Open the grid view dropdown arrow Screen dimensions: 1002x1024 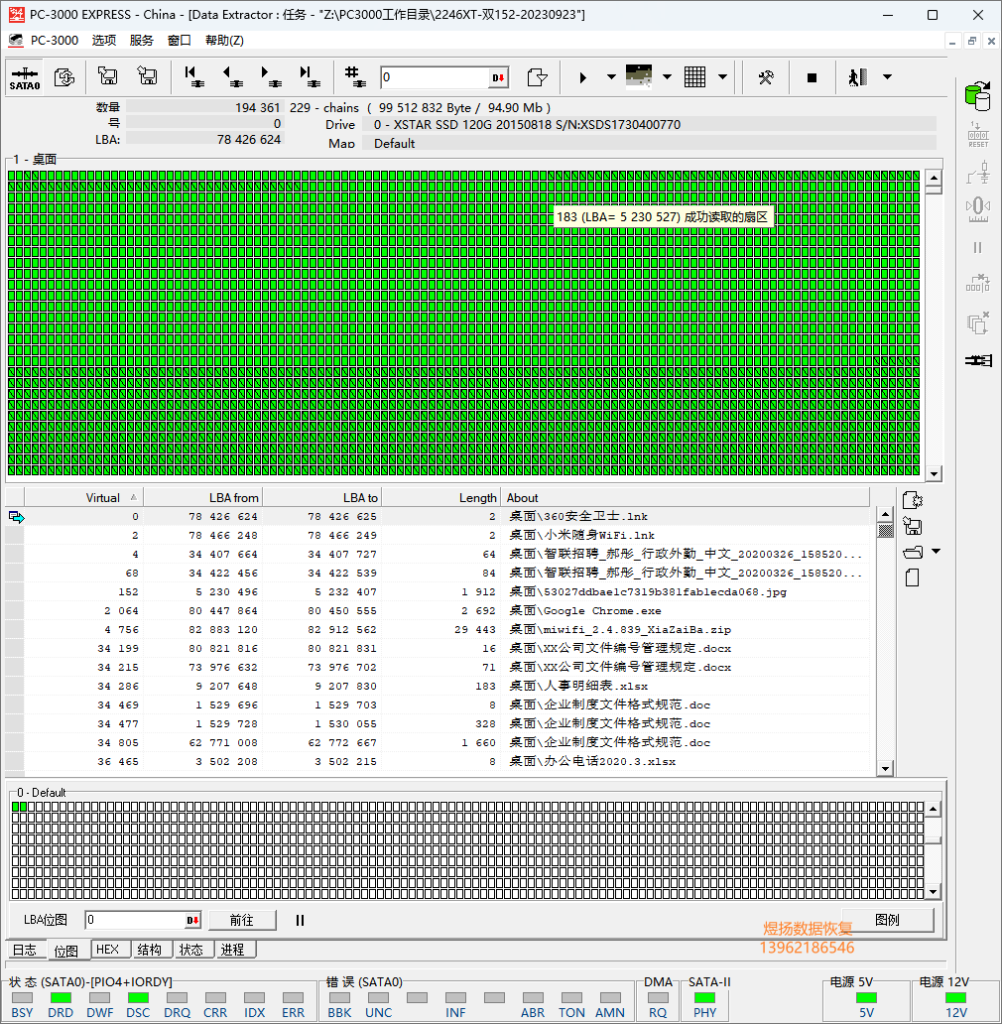722,77
